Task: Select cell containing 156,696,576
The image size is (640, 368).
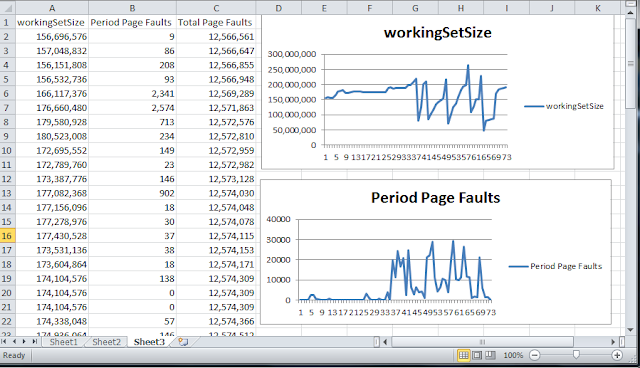Action: point(52,36)
